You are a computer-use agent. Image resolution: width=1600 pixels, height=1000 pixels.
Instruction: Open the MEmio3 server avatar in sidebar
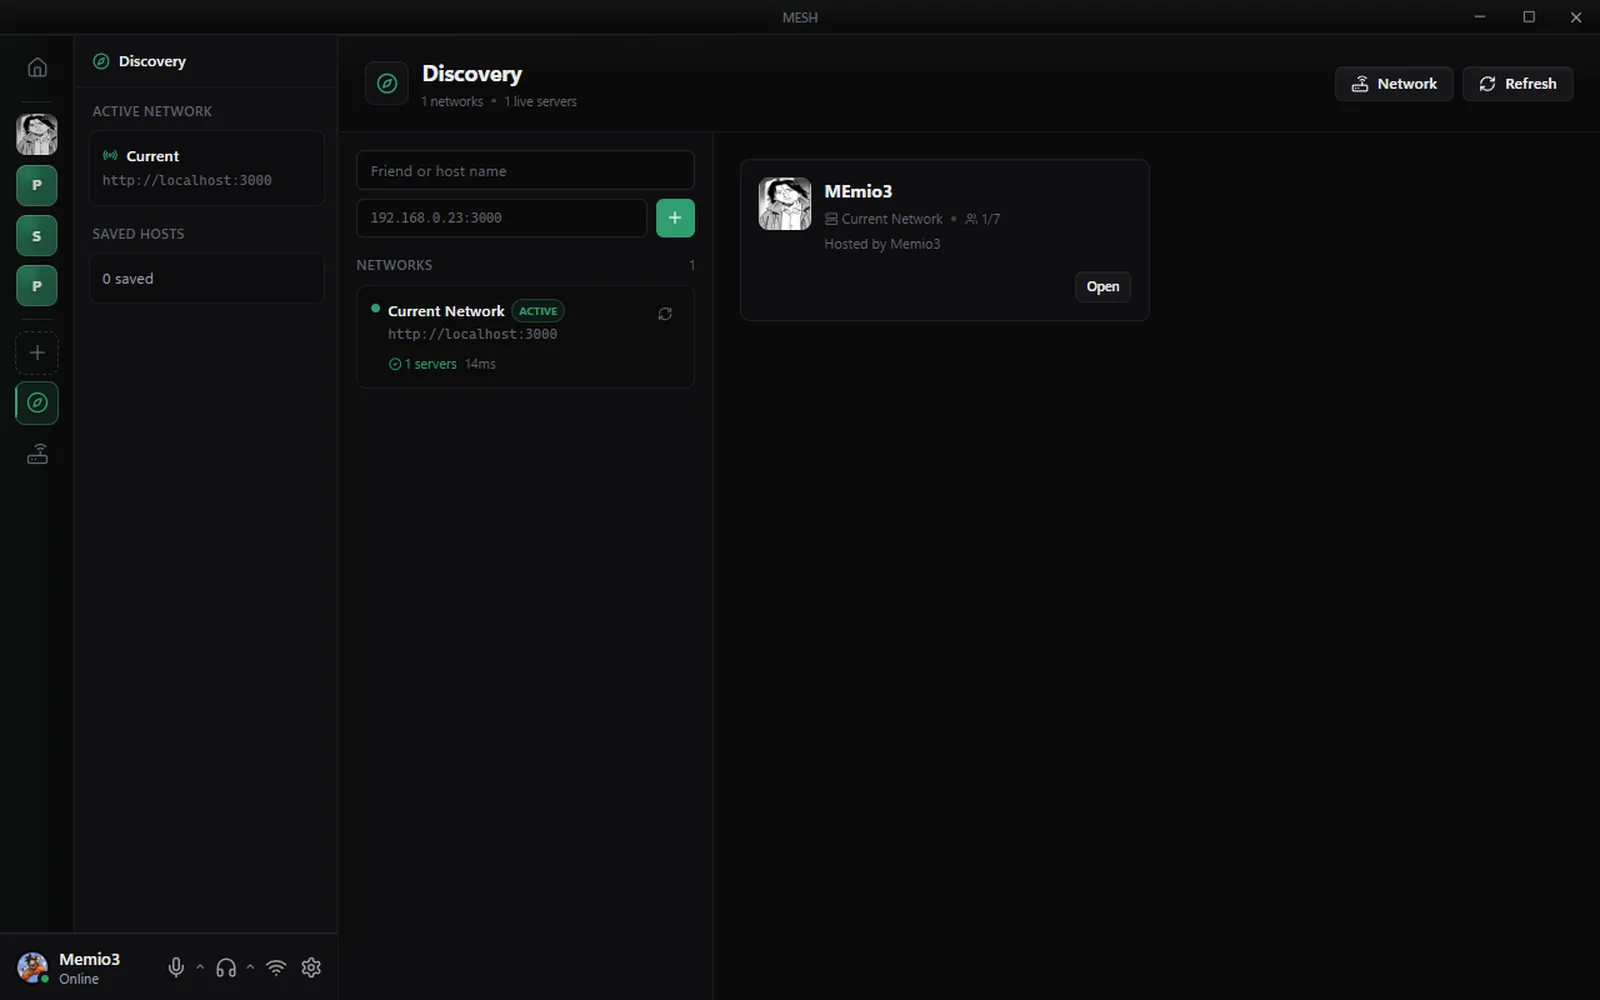point(37,134)
